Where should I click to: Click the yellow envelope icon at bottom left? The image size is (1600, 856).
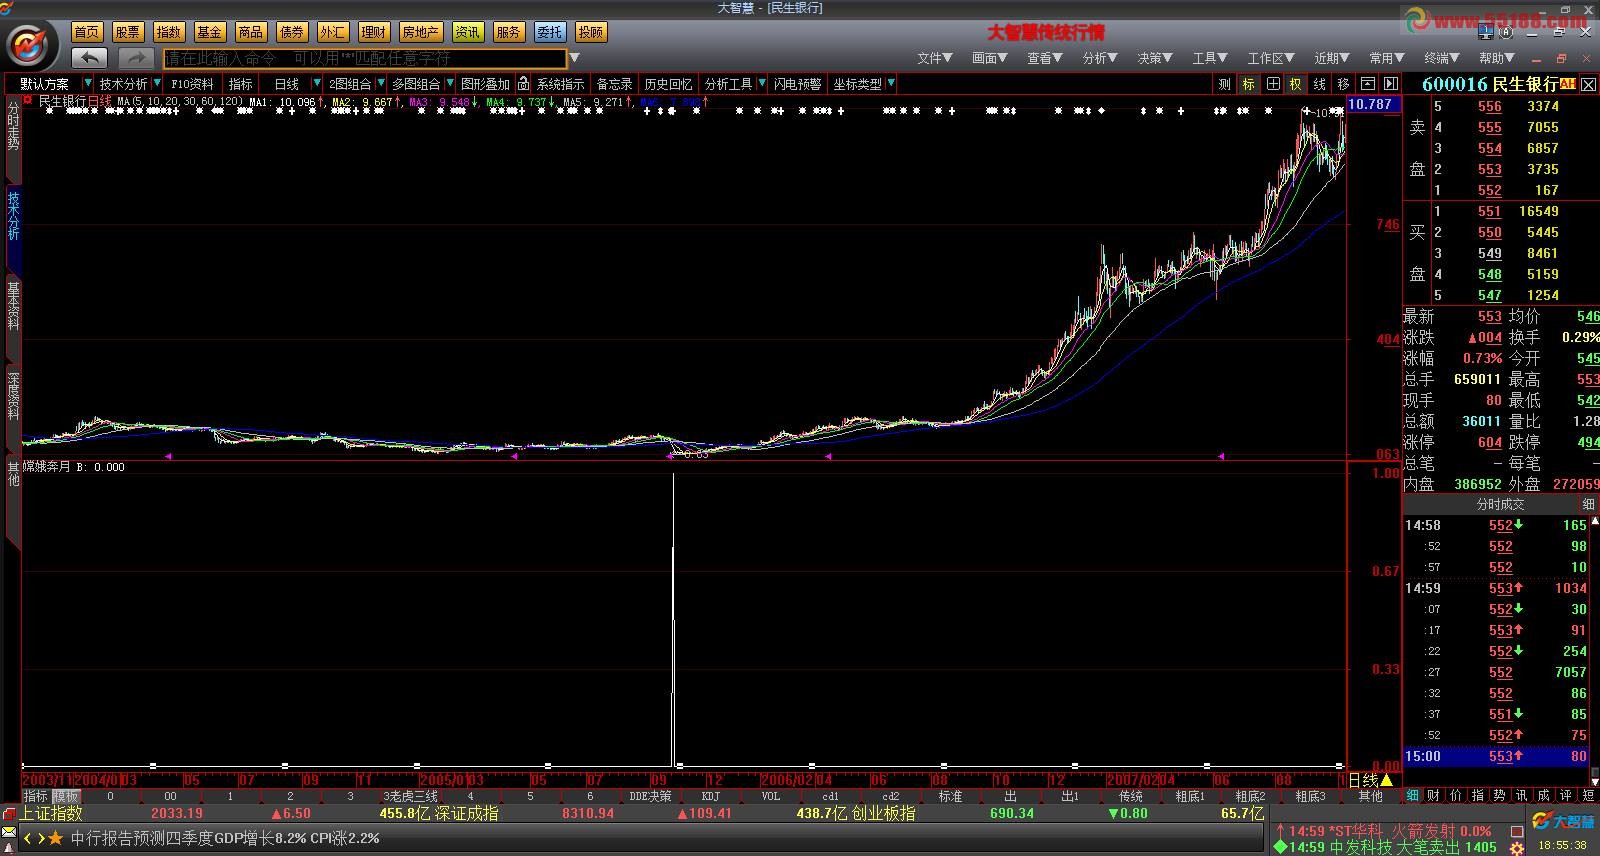point(9,832)
